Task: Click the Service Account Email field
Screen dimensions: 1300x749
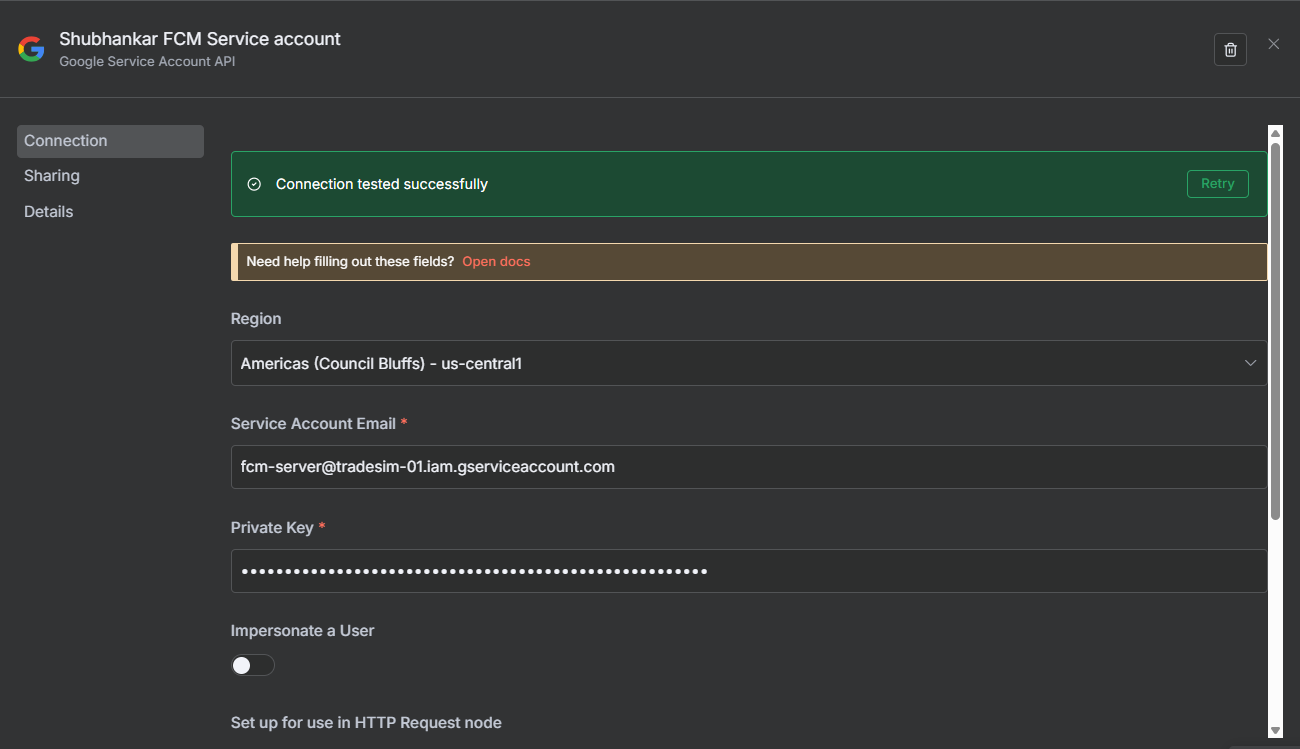Action: 748,467
